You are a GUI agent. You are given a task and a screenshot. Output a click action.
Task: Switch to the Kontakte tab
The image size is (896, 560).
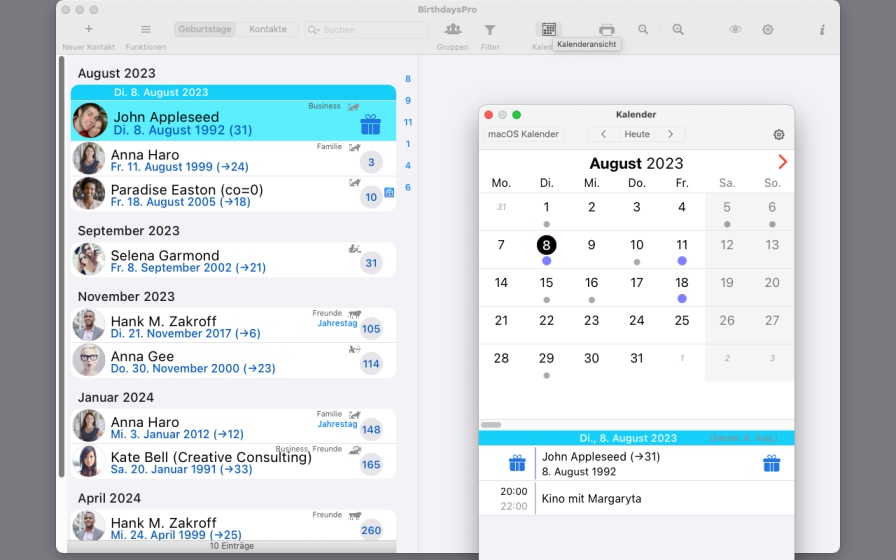pos(267,29)
